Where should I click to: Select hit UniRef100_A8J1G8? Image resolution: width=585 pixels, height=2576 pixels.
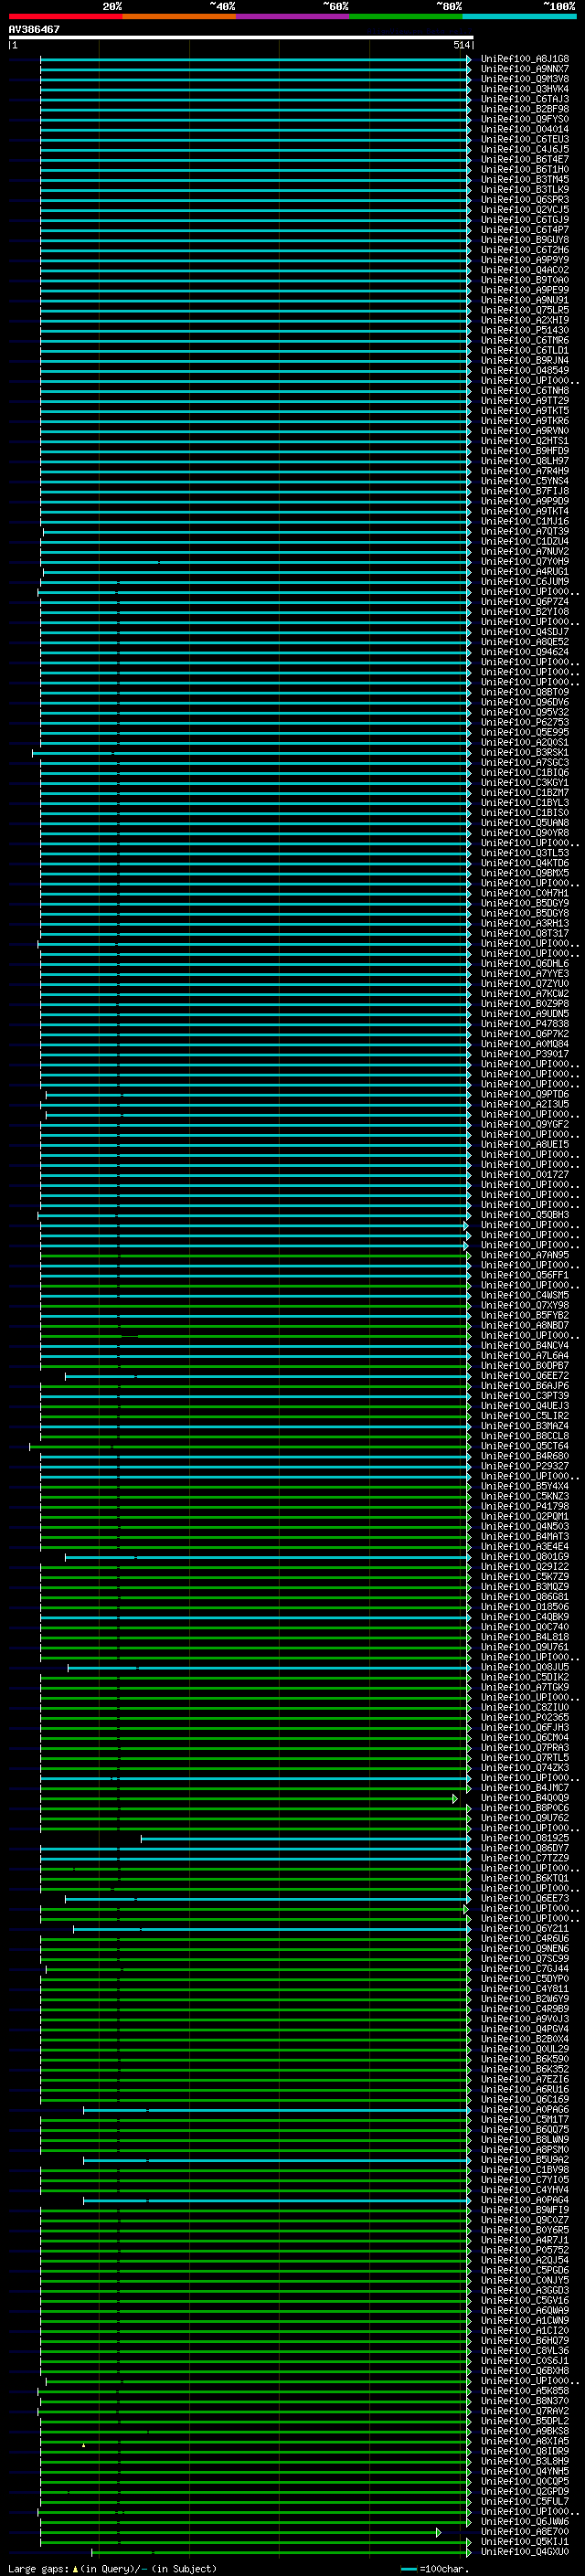[524, 59]
